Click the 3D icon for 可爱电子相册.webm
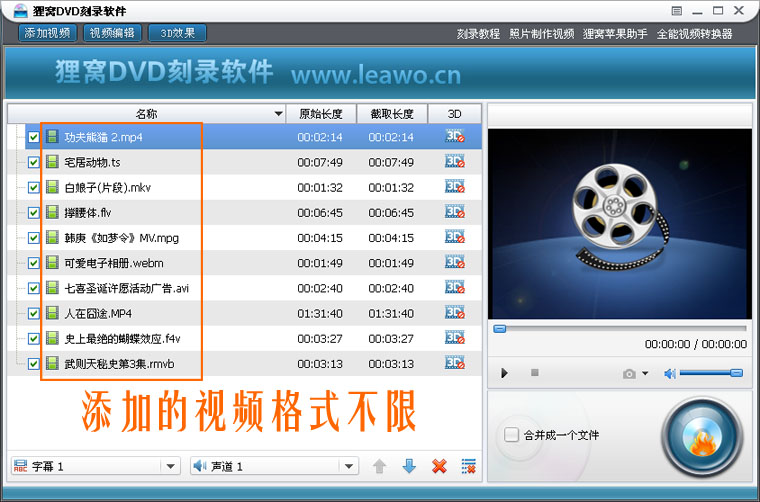 tap(455, 263)
